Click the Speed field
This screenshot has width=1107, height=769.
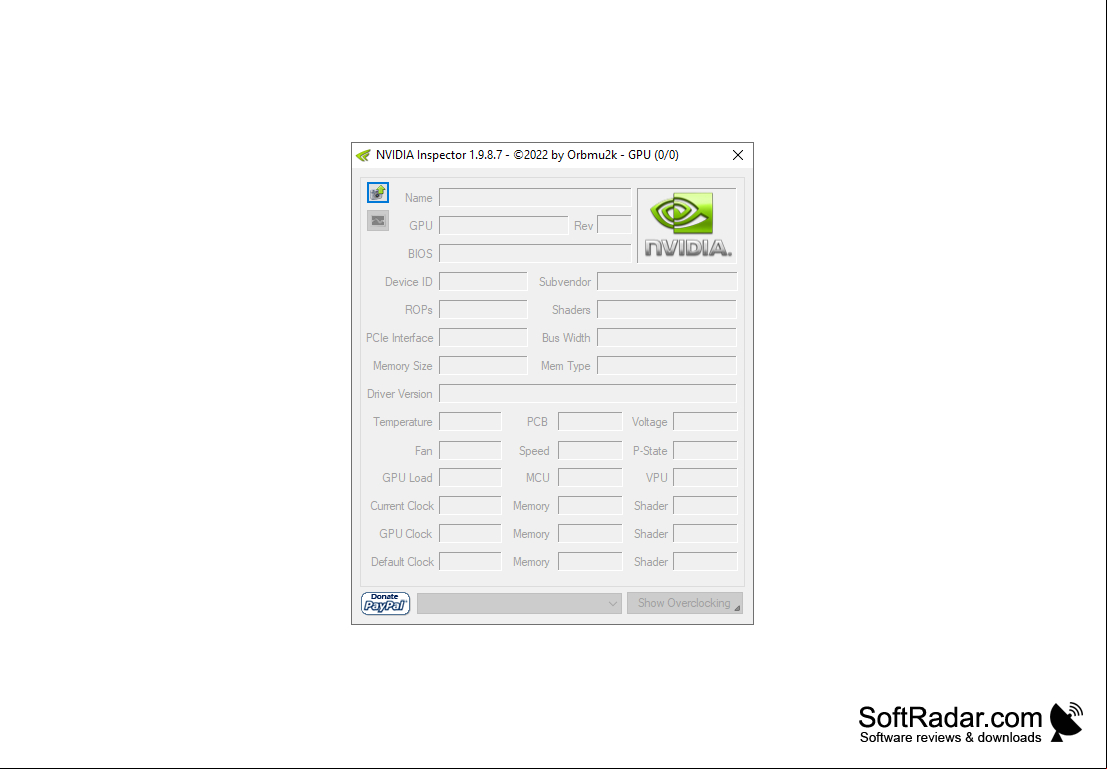(590, 450)
